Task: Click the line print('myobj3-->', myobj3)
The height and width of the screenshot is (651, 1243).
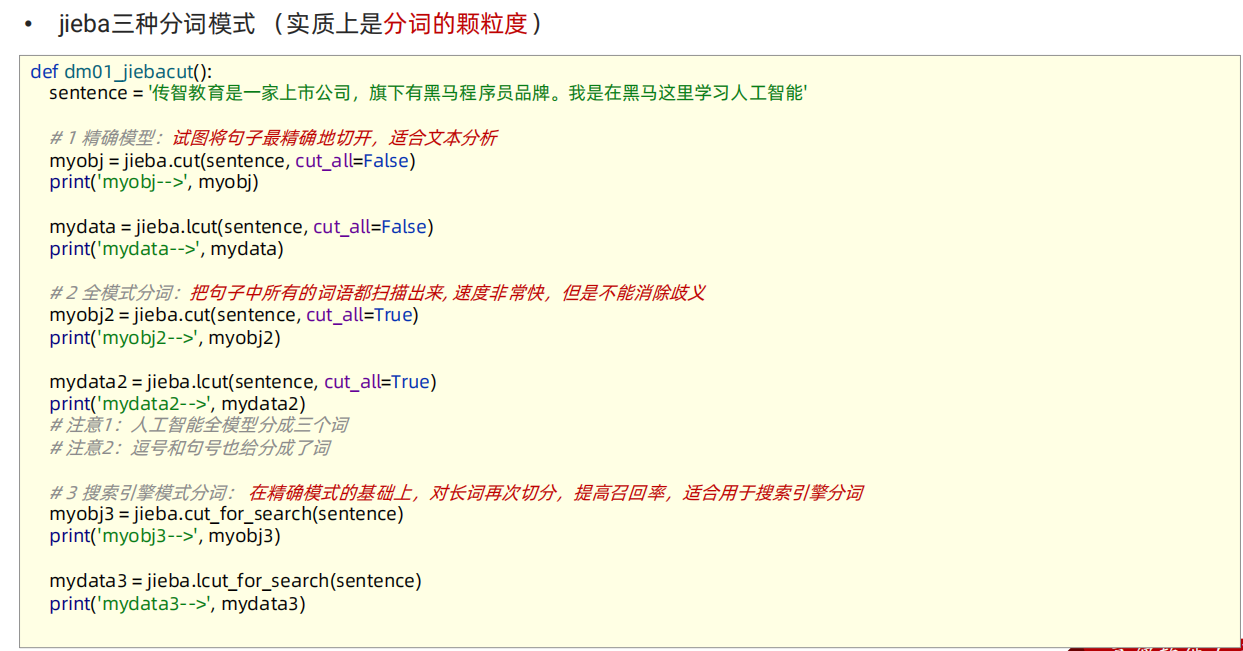Action: point(165,536)
